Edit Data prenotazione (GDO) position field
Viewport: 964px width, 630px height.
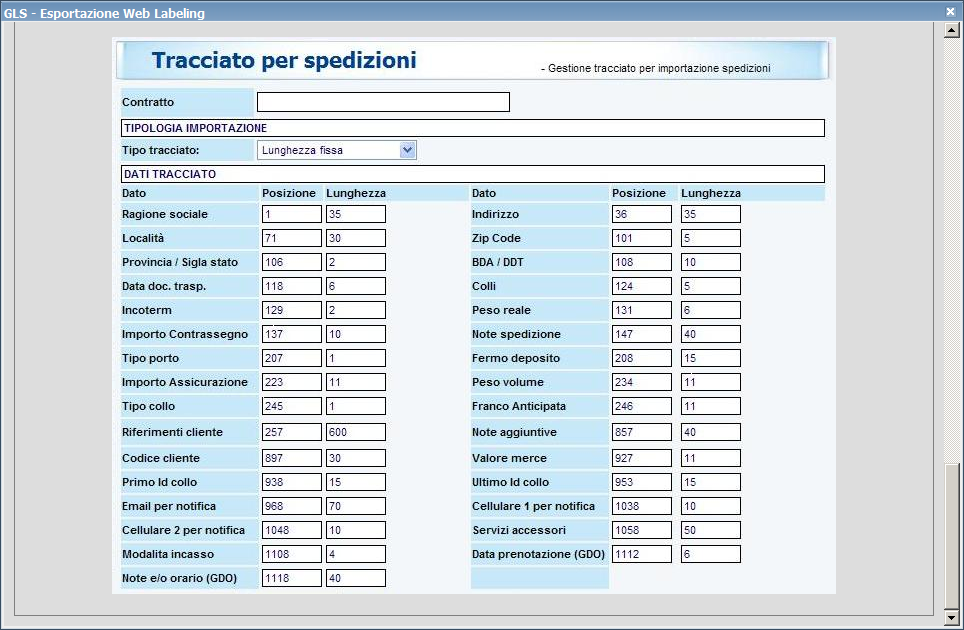point(642,554)
